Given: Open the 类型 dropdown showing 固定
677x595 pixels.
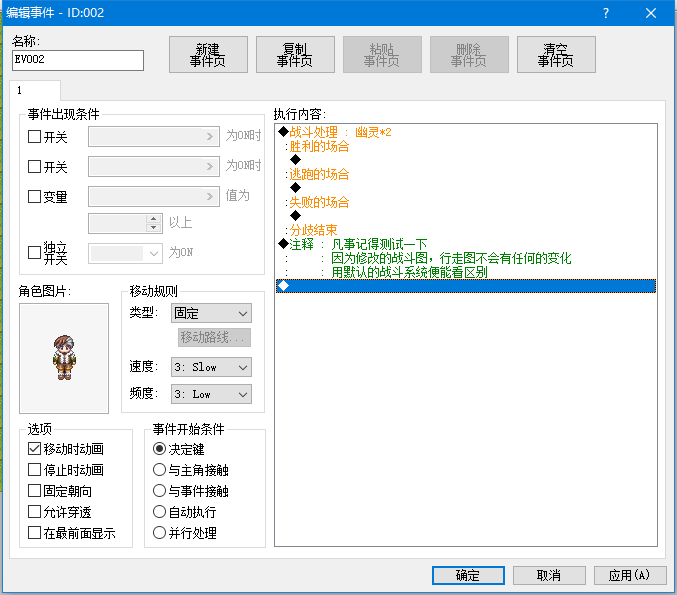Looking at the screenshot, I should tap(211, 313).
